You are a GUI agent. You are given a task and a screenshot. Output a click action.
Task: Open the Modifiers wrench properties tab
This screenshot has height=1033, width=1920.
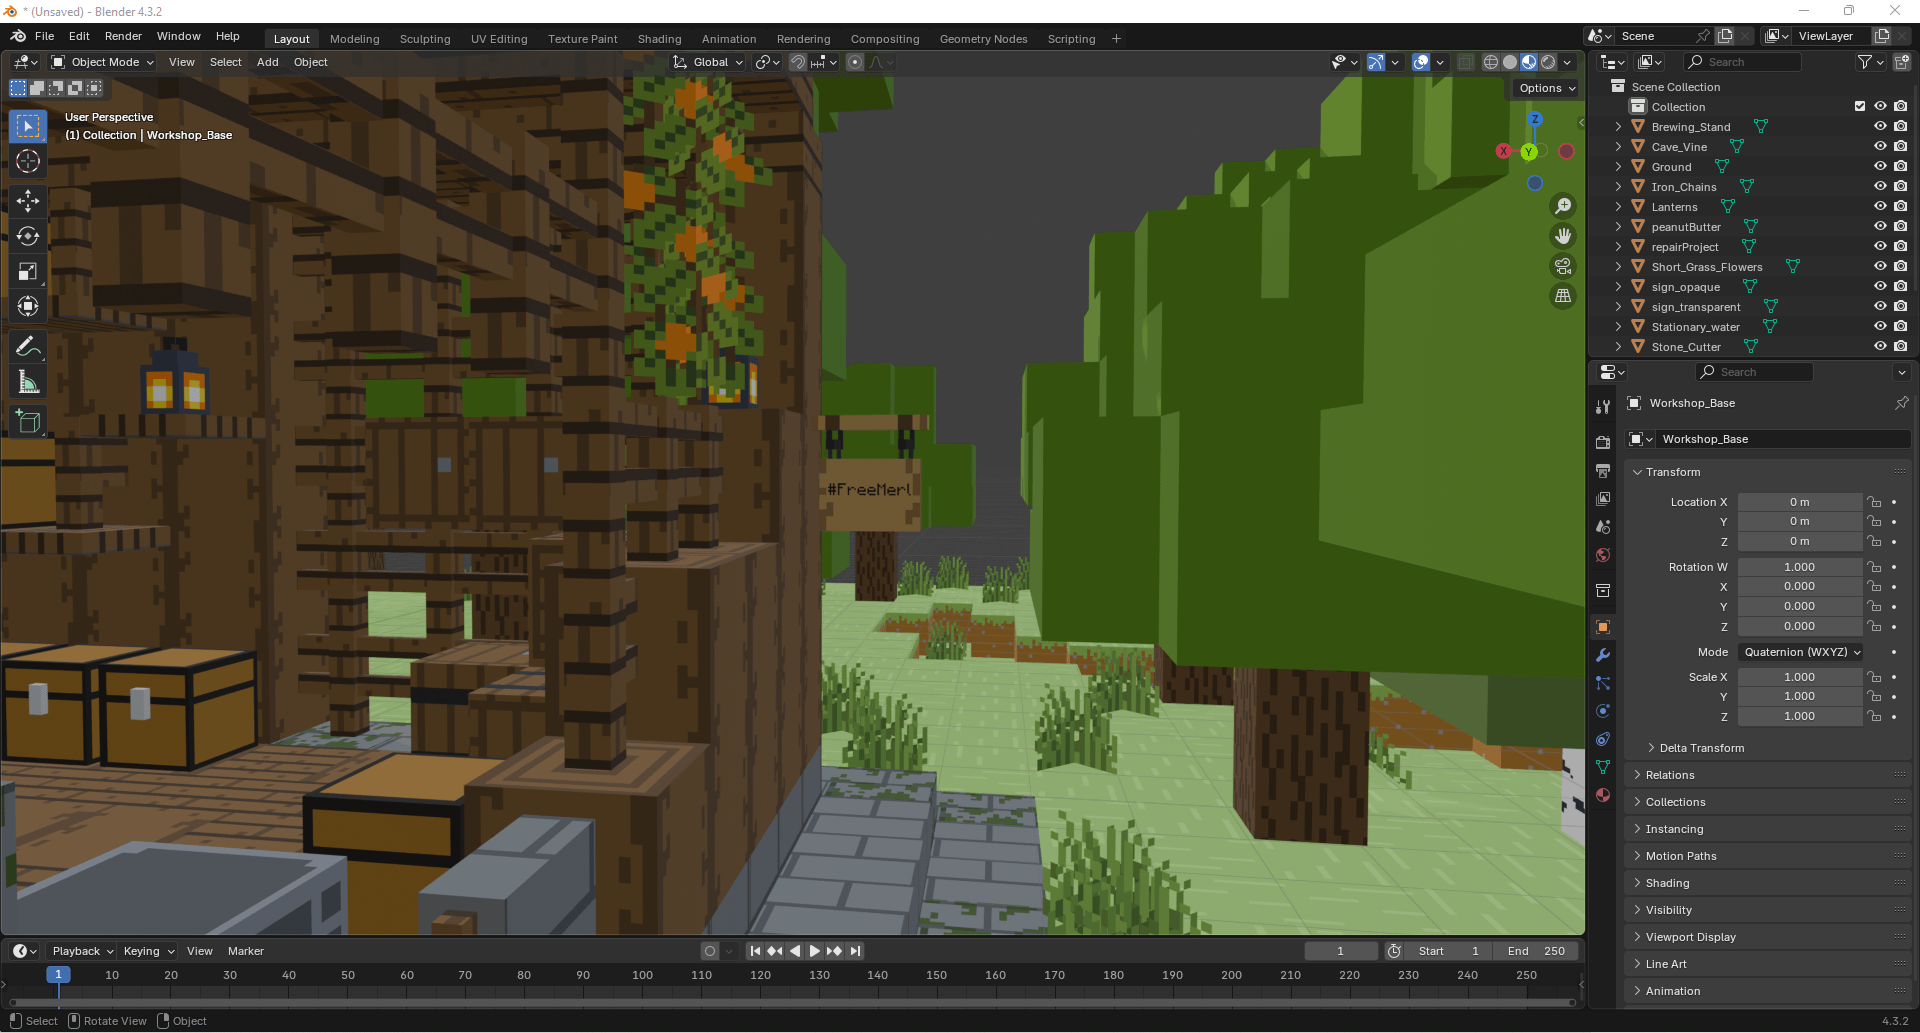pos(1603,655)
